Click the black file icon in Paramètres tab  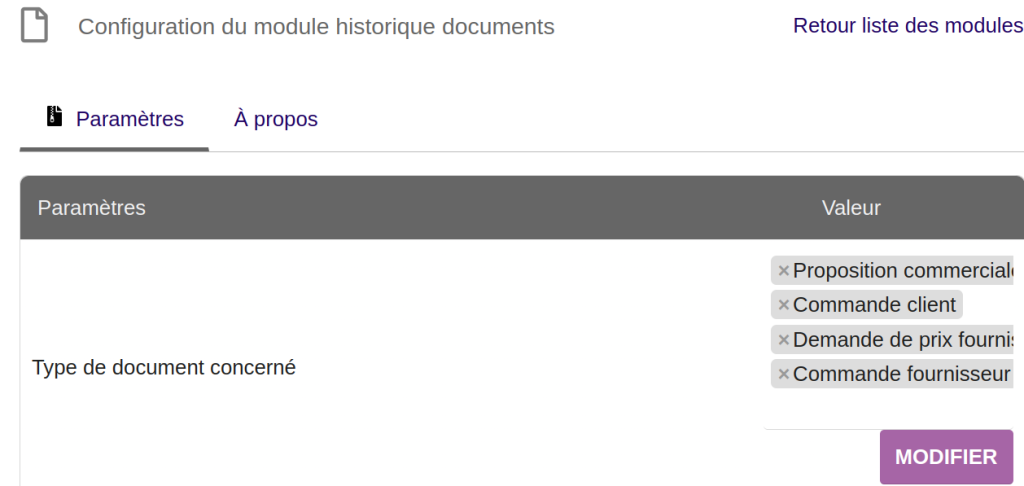point(54,117)
